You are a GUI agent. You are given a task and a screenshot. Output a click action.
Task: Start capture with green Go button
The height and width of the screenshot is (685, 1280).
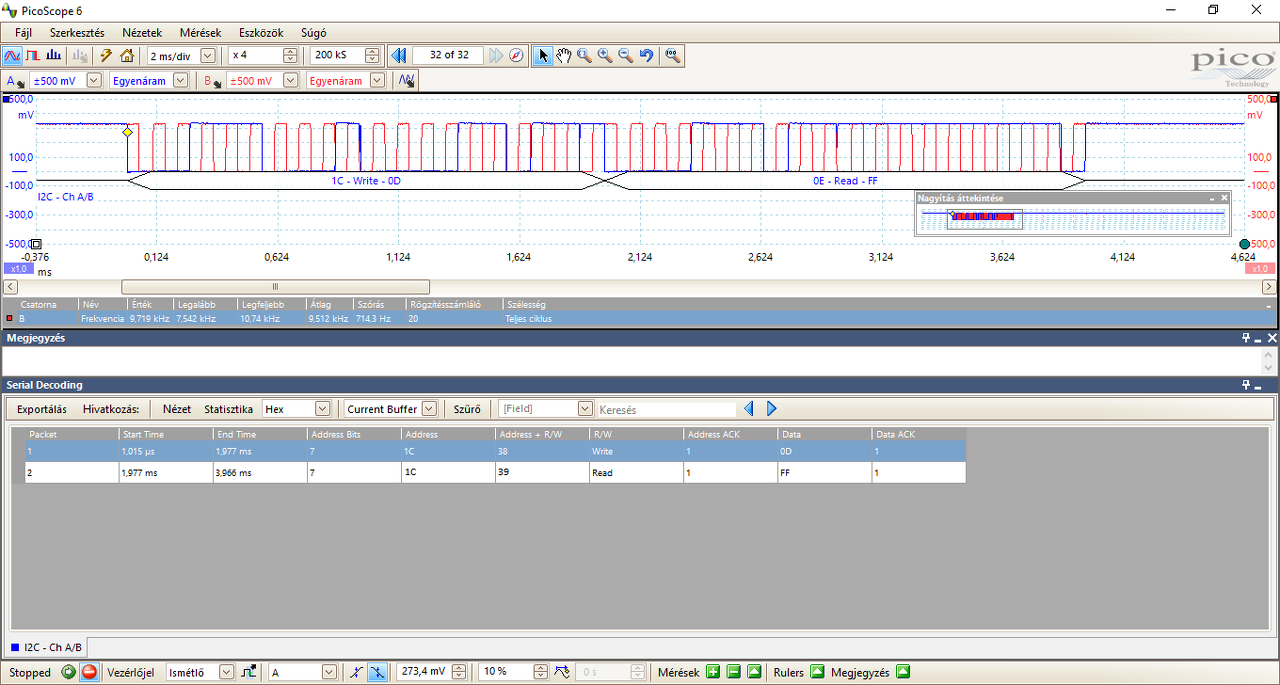pos(69,672)
